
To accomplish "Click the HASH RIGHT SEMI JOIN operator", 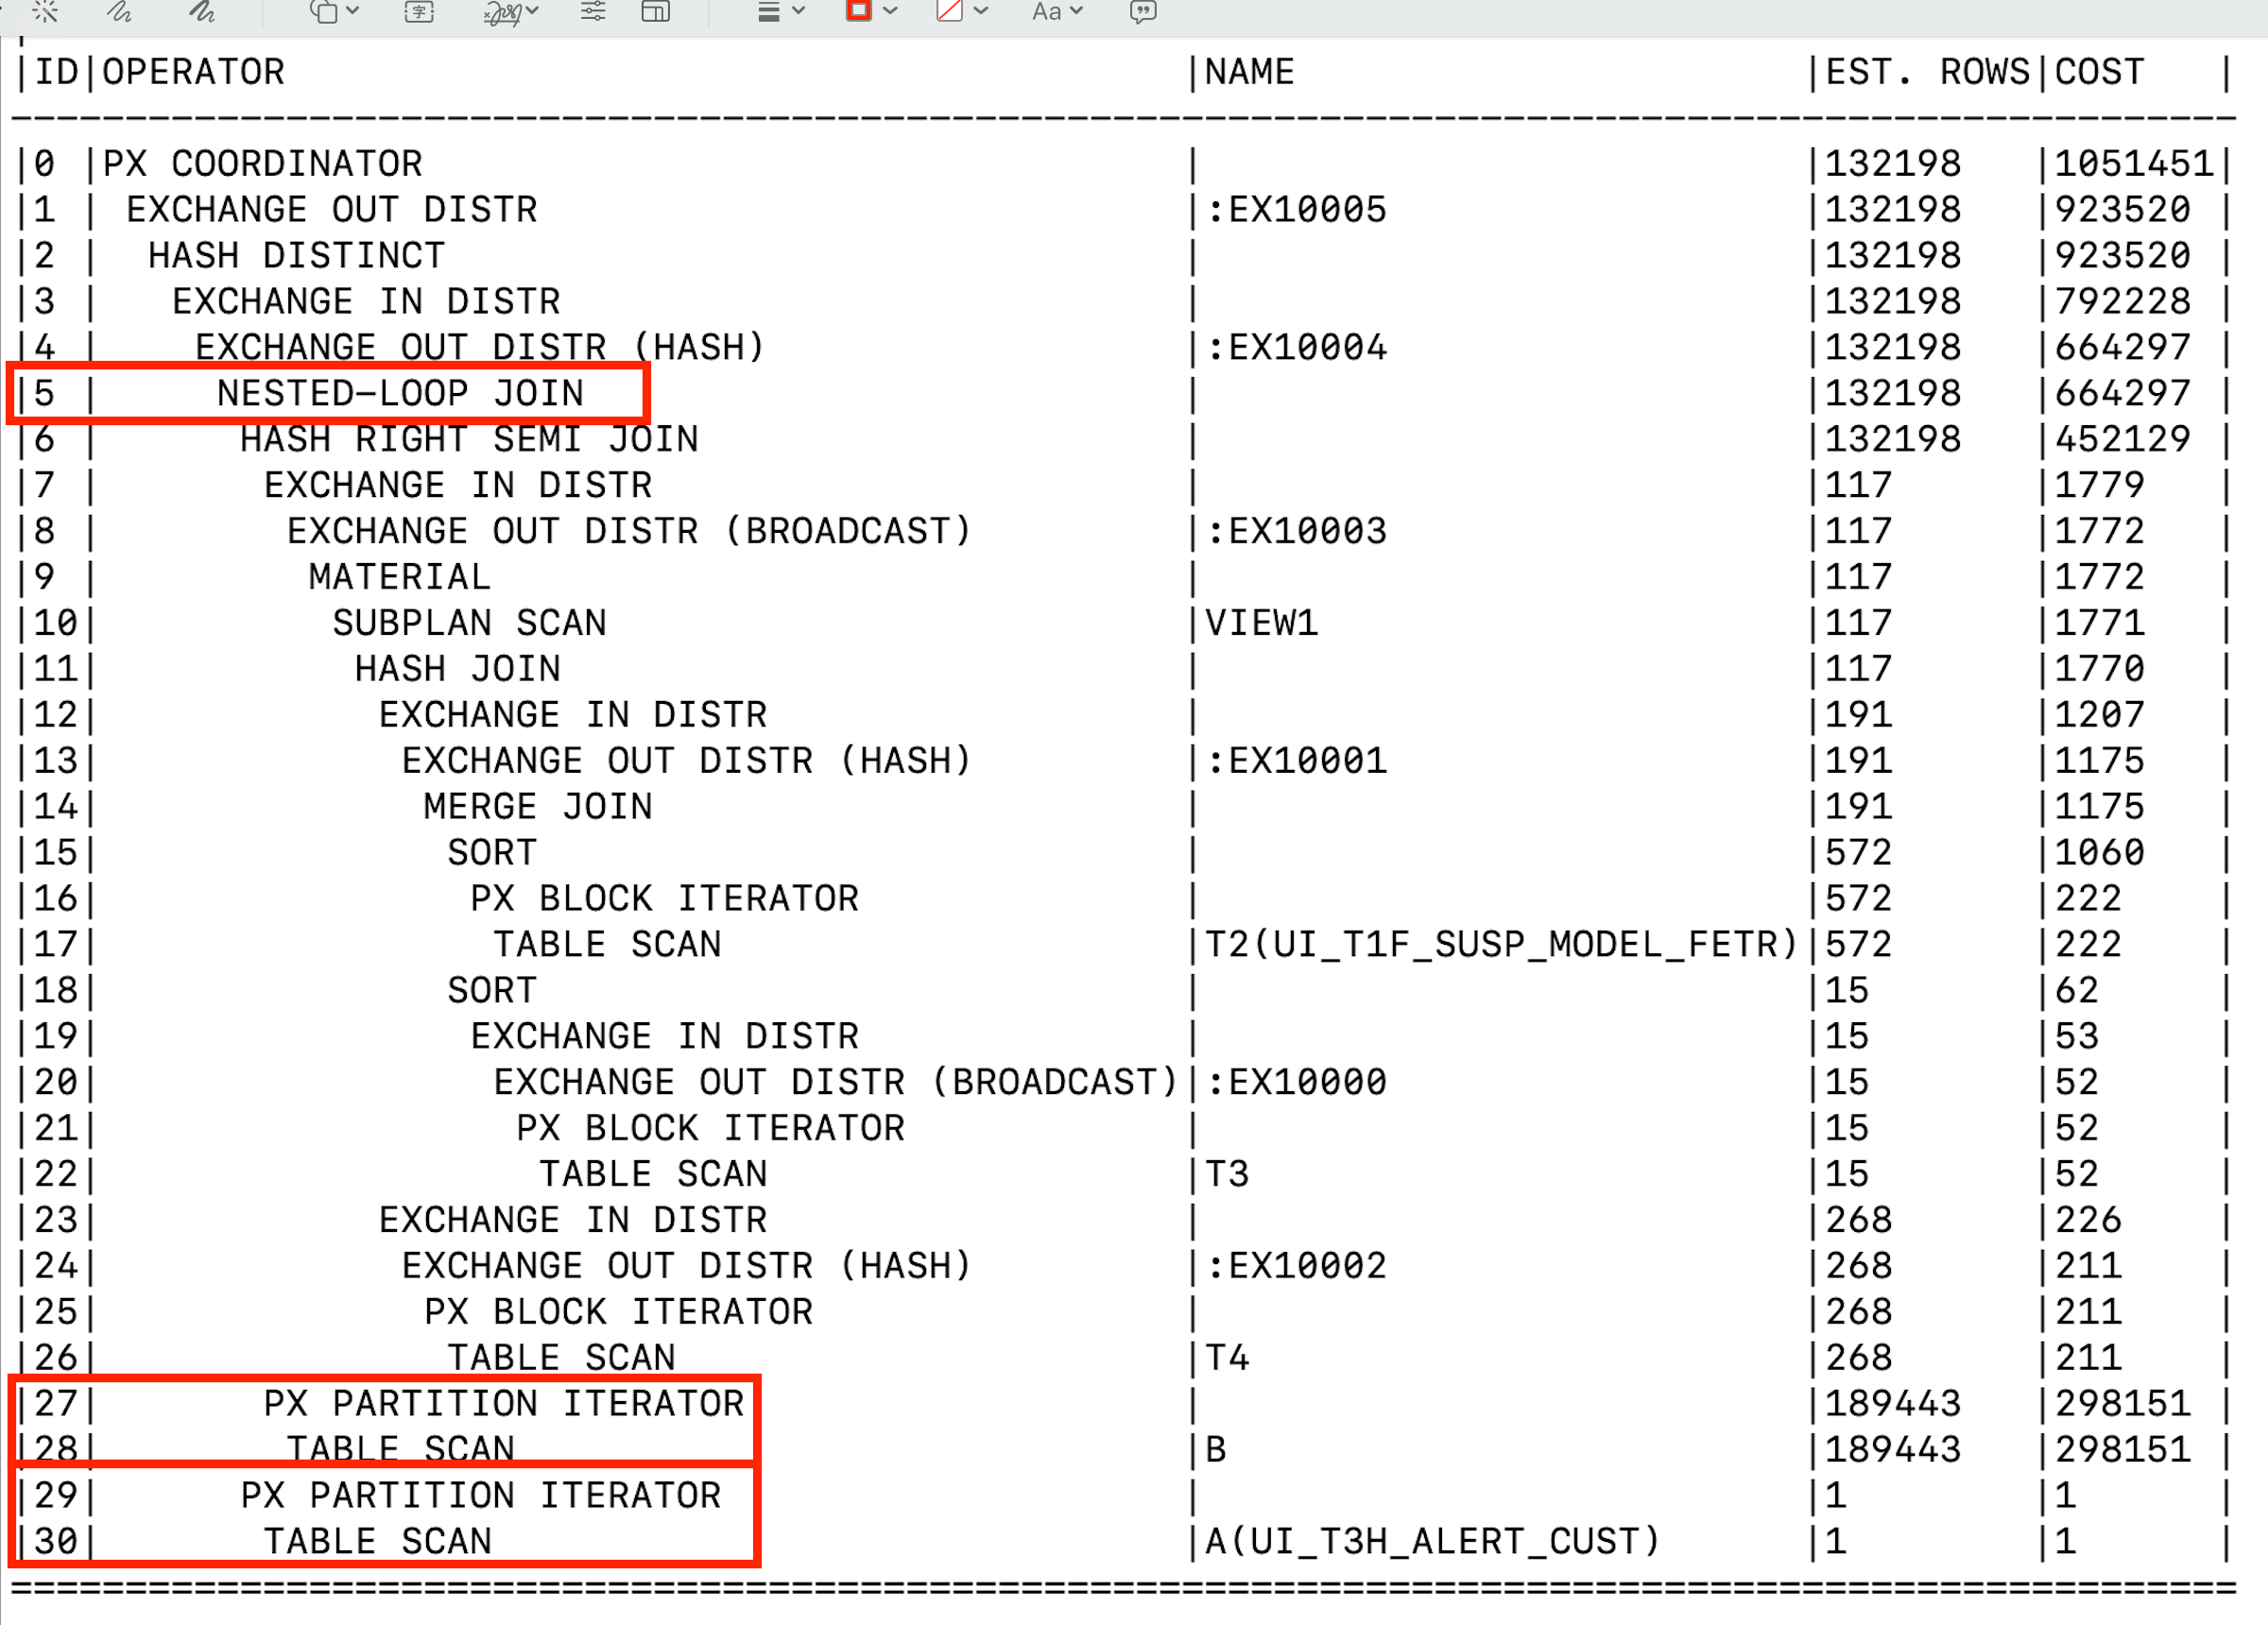I will coord(469,439).
